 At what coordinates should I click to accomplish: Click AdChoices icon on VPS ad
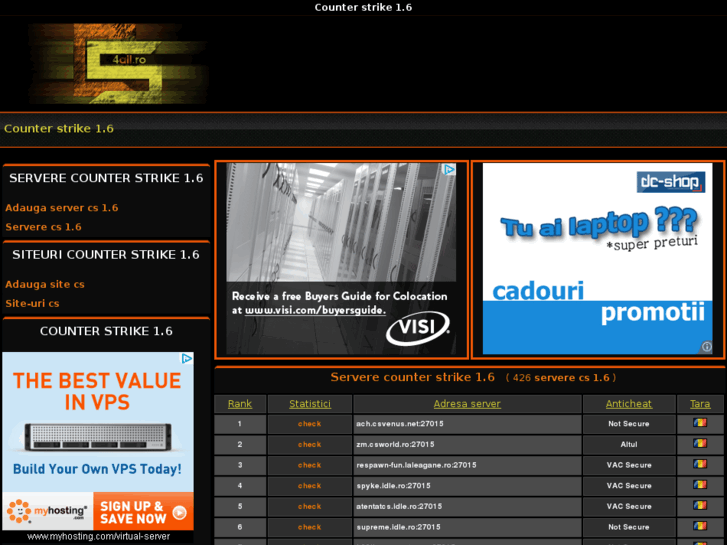point(187,358)
